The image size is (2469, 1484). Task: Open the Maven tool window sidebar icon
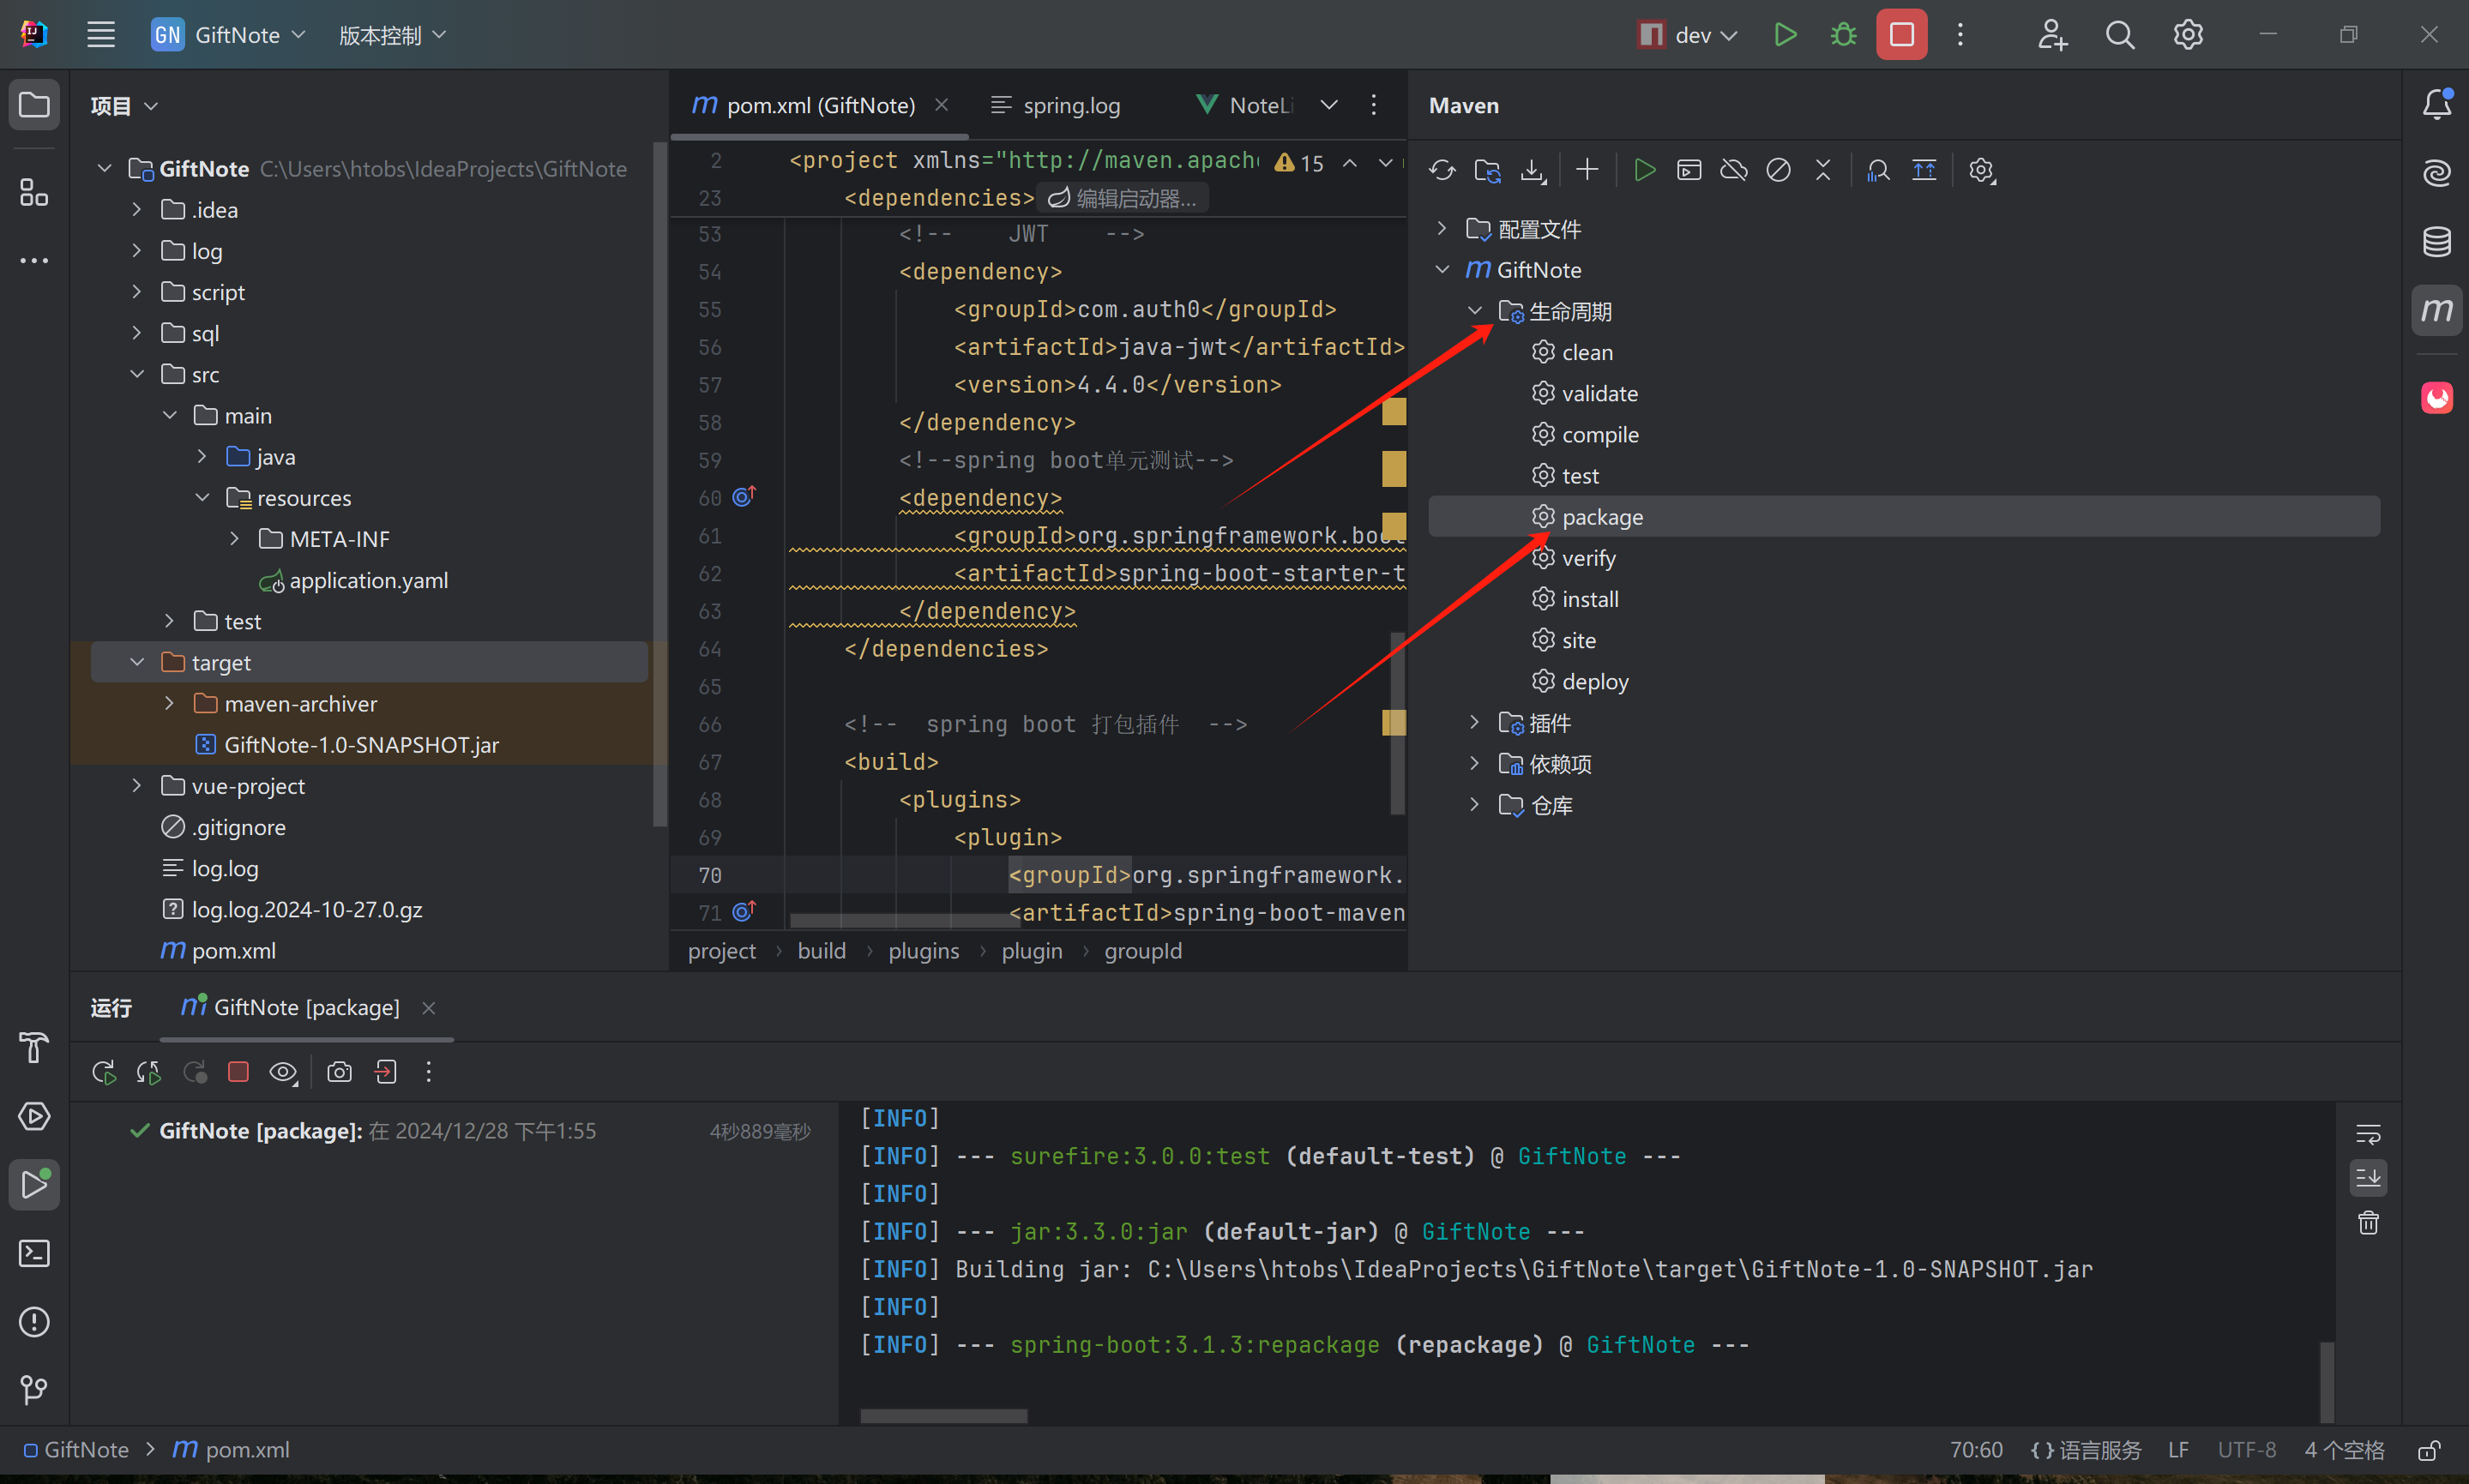[2436, 310]
